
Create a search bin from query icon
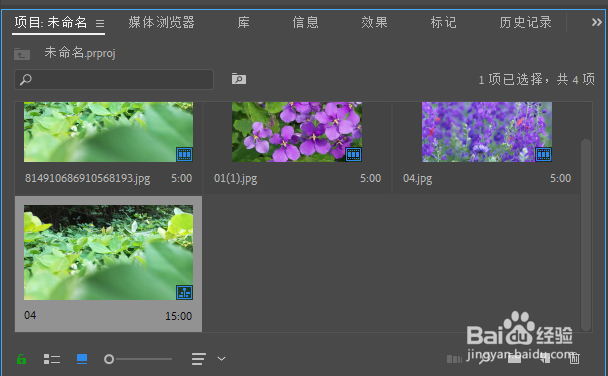coord(239,79)
